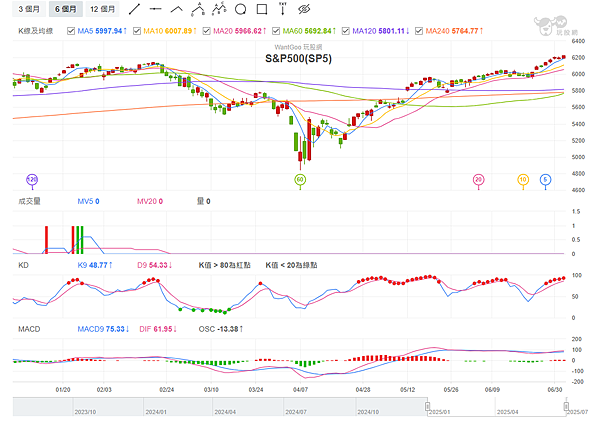Click the MA240 5764.77 value text
Viewport: 600px width, 421px height.
pos(454,31)
